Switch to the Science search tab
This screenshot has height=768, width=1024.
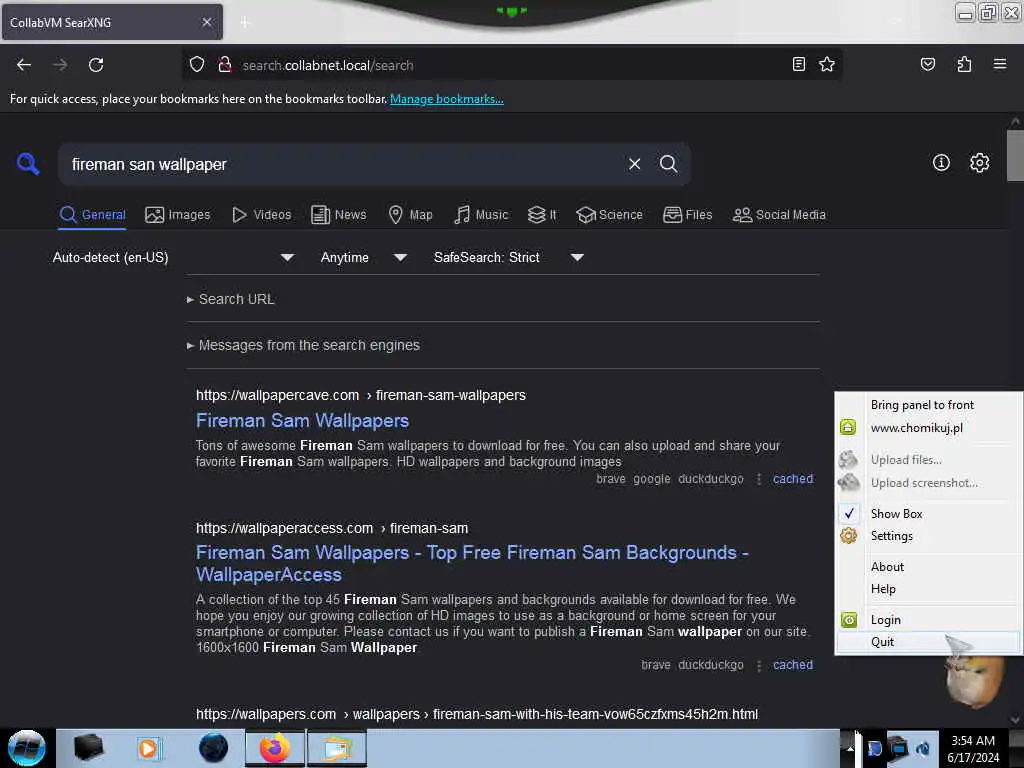coord(609,215)
